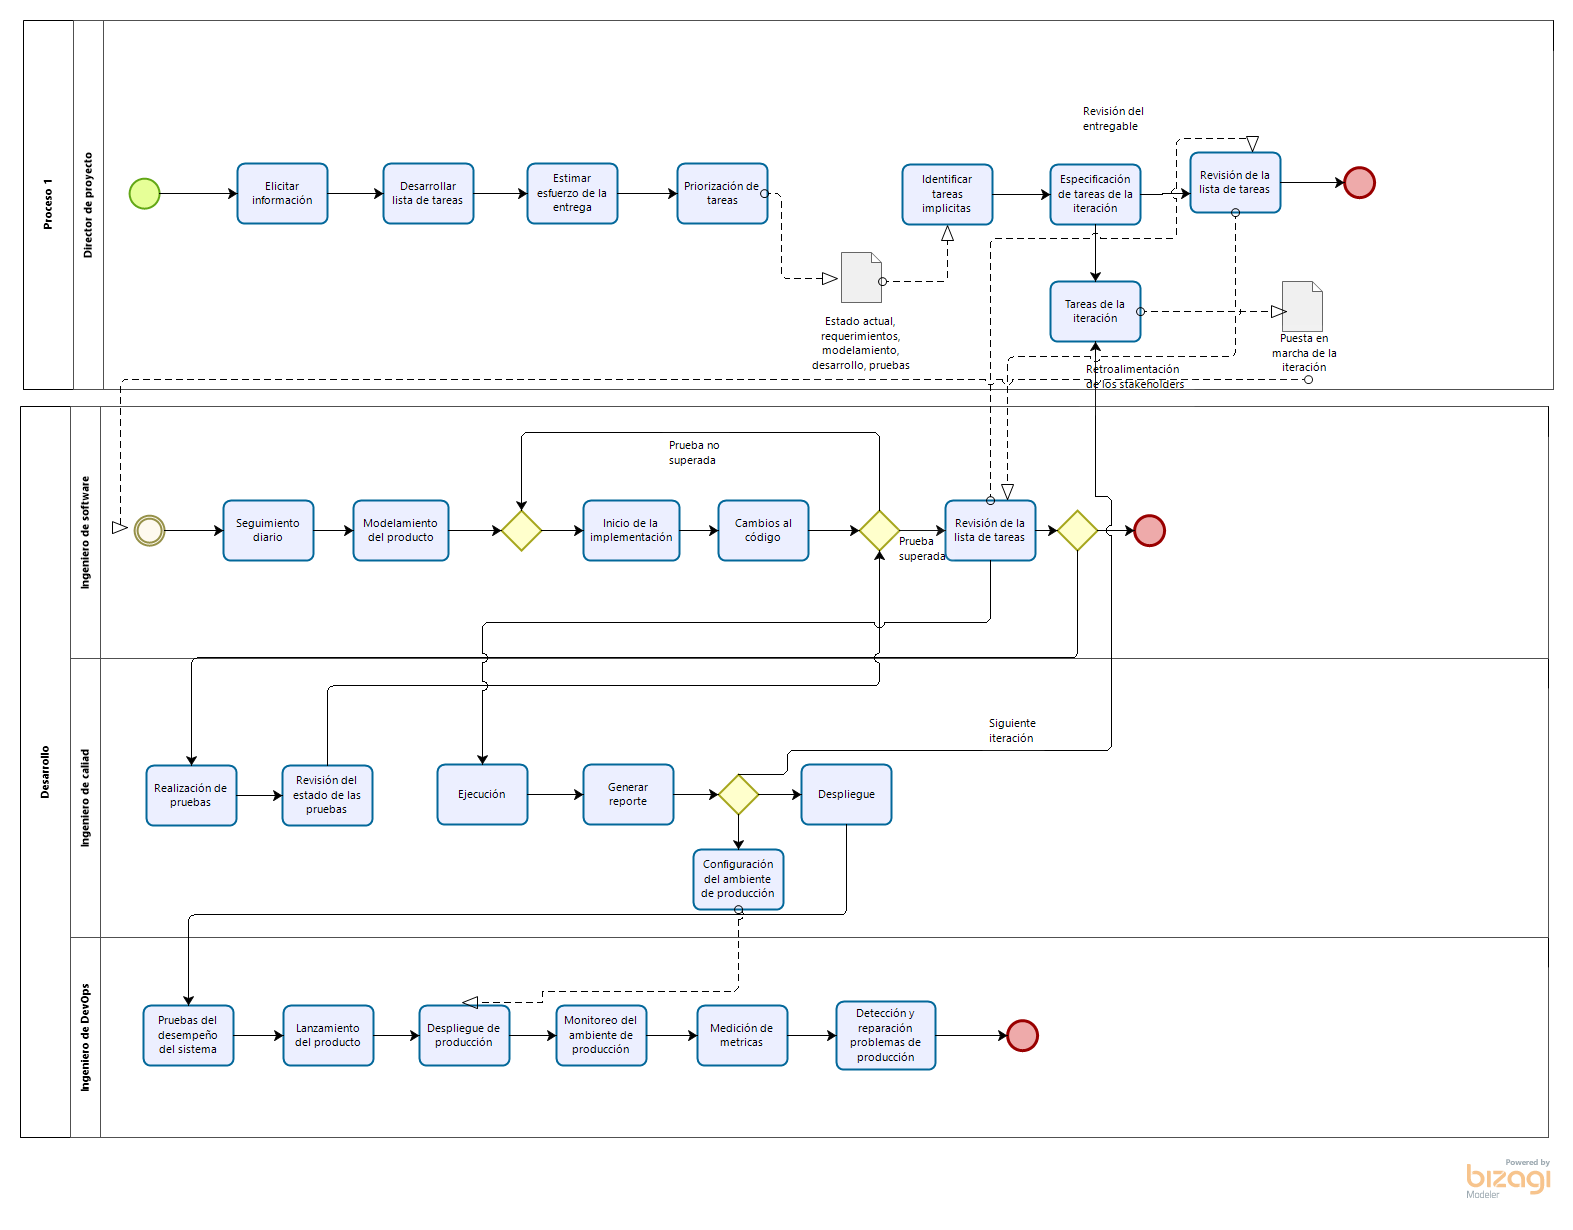Viewport: 1573px width, 1230px height.
Task: Select the Ejecución task
Action: [x=482, y=794]
